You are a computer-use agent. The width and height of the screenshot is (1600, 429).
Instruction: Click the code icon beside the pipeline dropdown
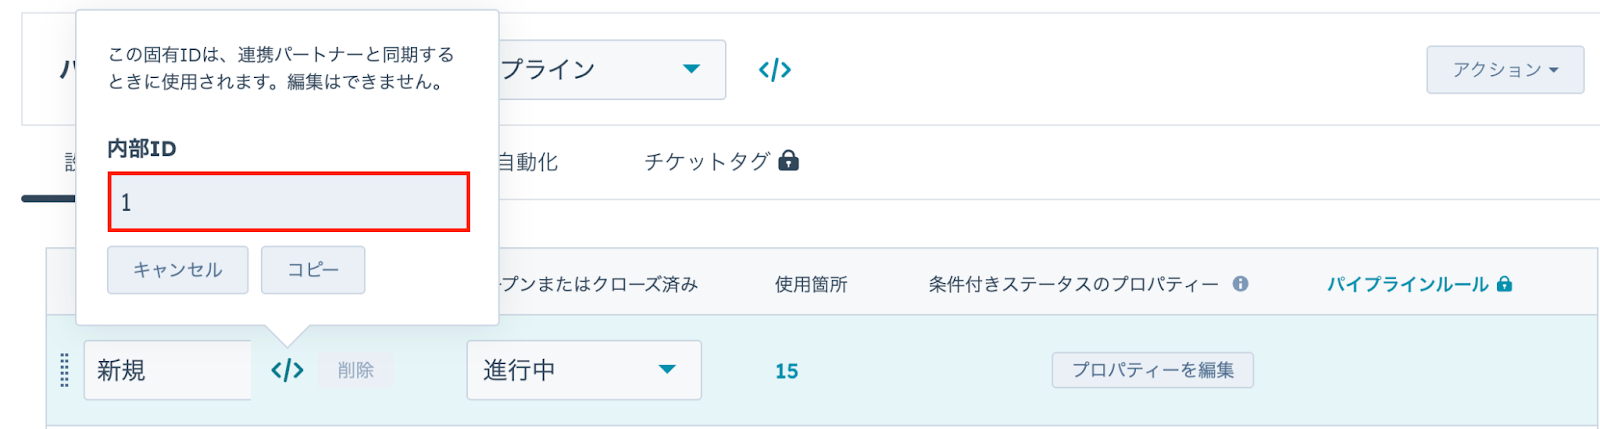pos(775,70)
